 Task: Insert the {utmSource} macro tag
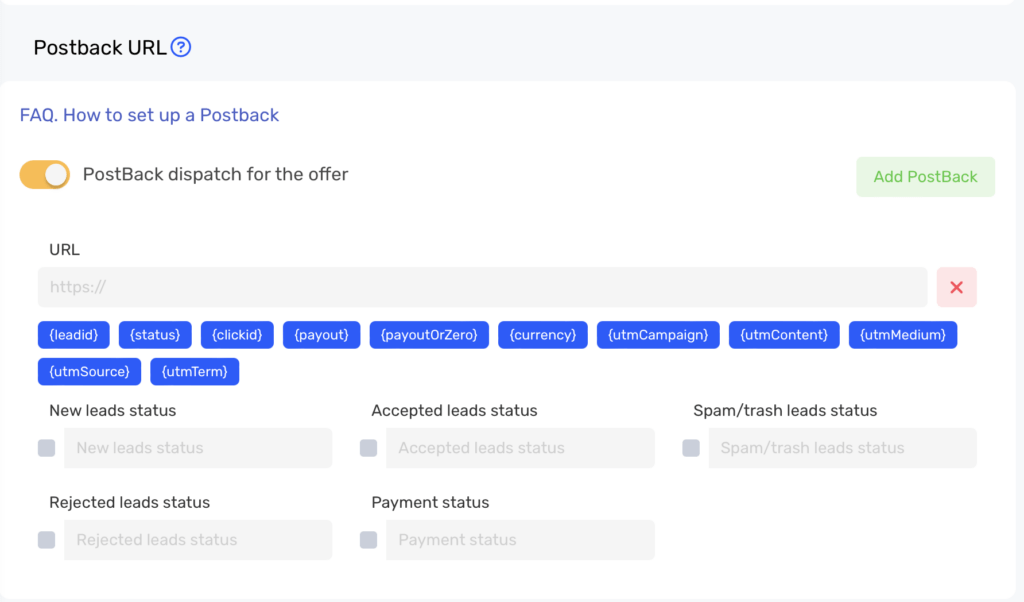pos(90,372)
